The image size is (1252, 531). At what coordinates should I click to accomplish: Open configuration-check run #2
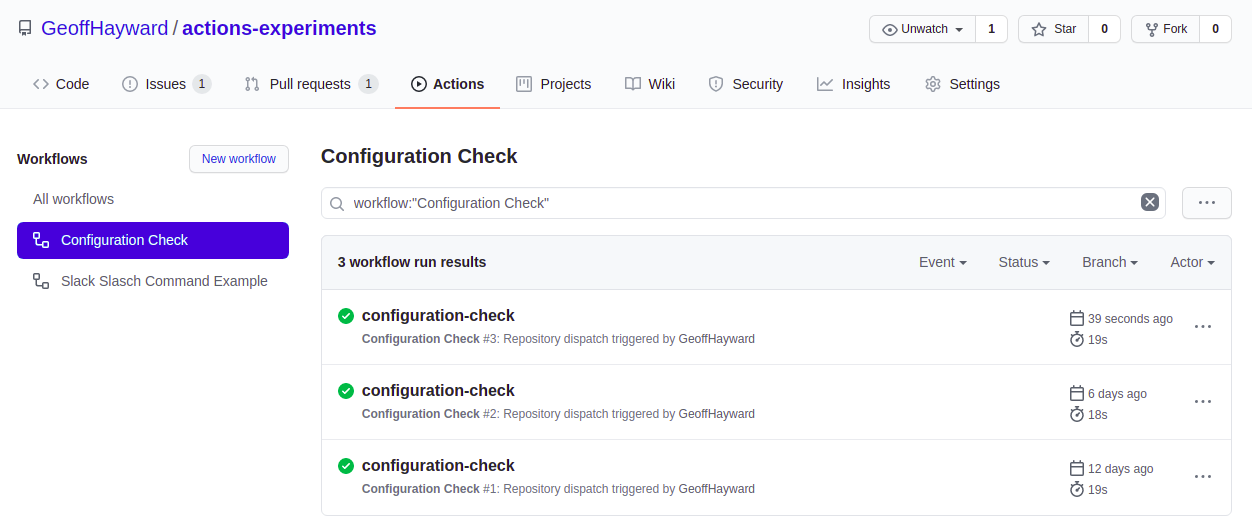coord(438,391)
